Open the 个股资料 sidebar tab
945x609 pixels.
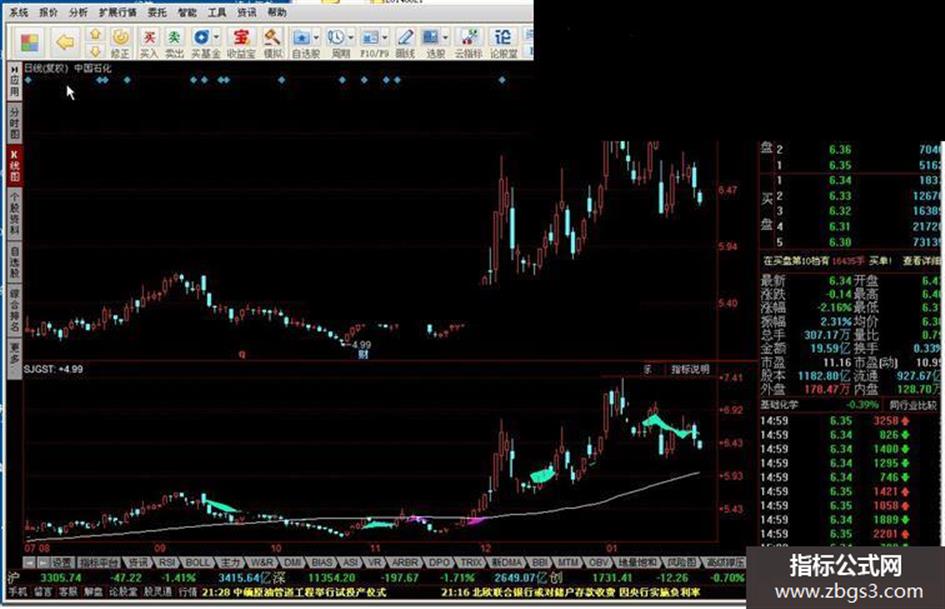coord(14,213)
